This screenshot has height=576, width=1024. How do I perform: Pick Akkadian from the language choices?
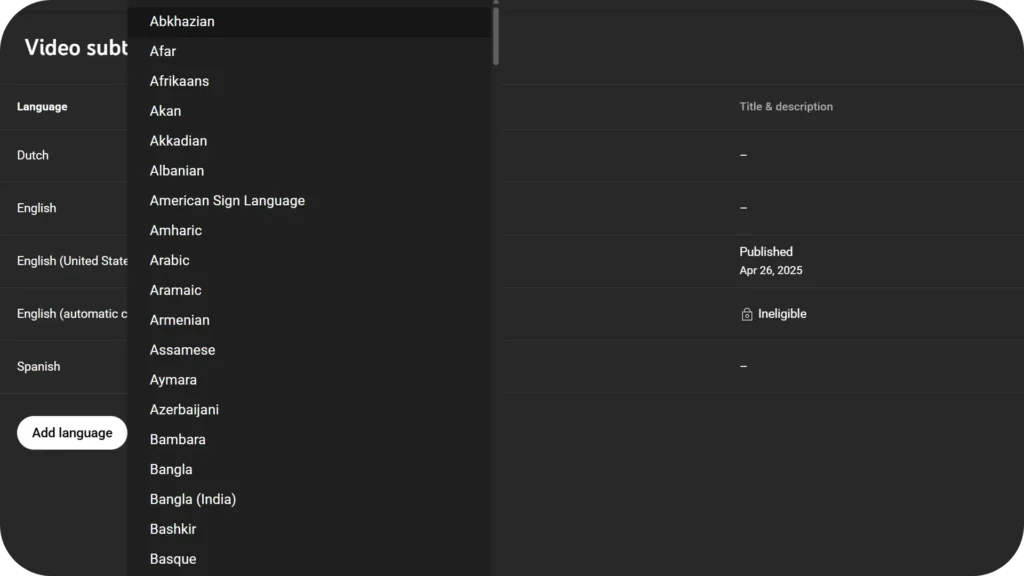[x=178, y=141]
